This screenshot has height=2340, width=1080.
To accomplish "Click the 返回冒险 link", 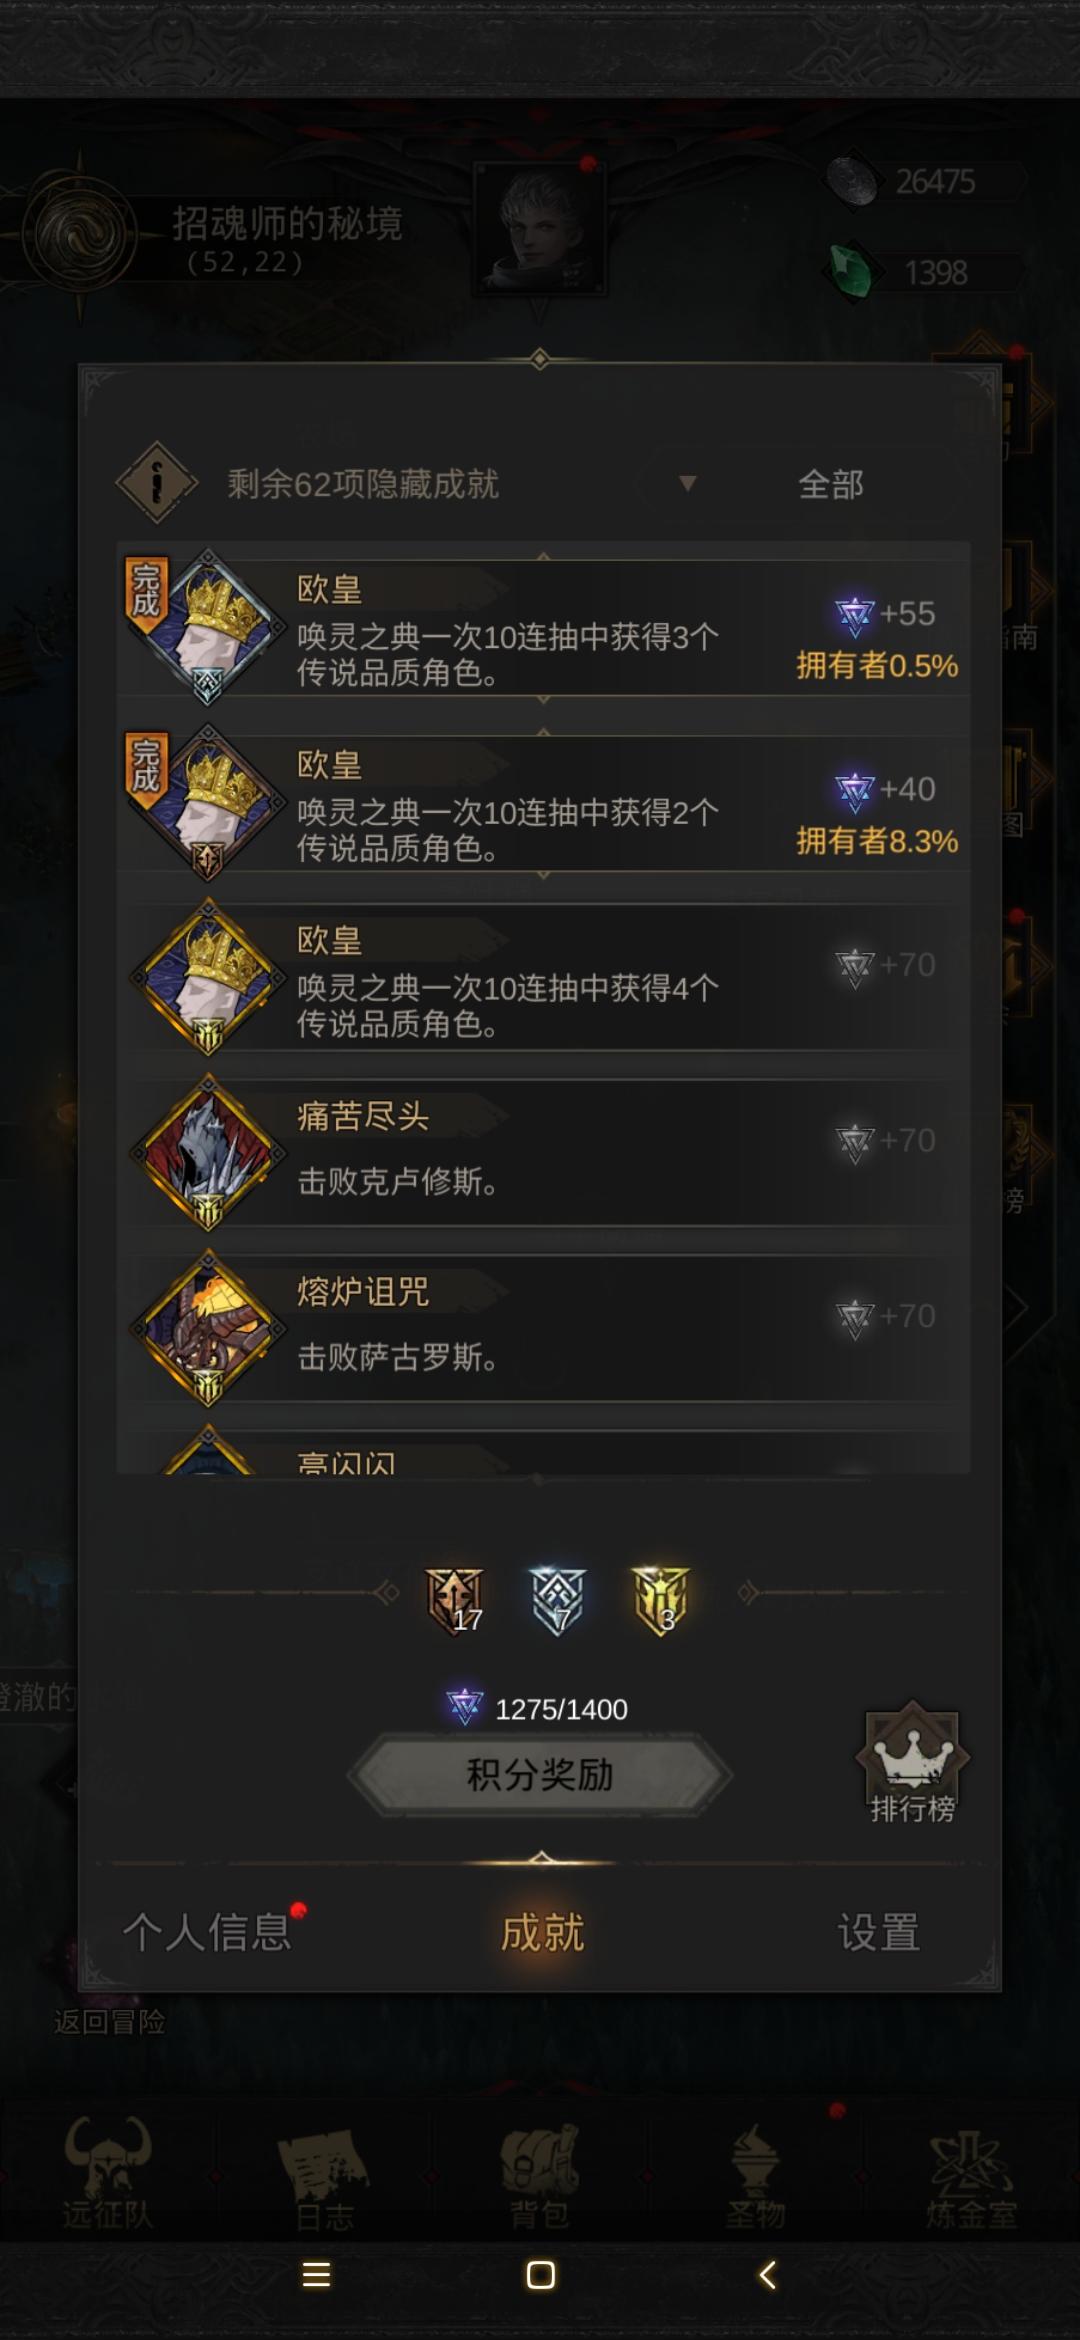I will pyautogui.click(x=110, y=2022).
